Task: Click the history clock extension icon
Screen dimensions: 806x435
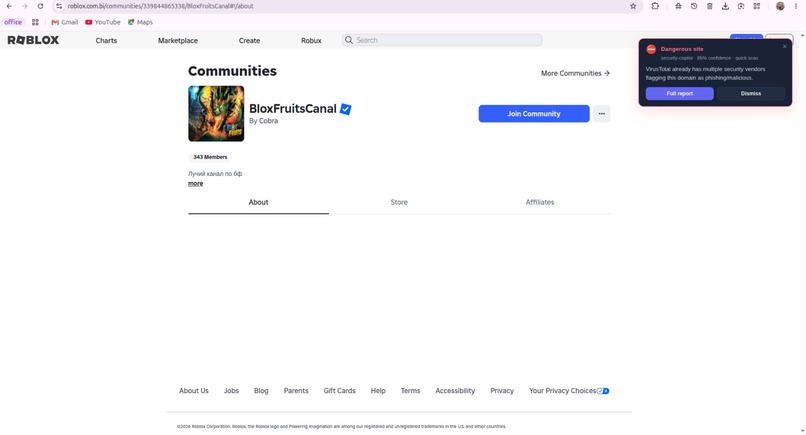Action: [x=694, y=6]
